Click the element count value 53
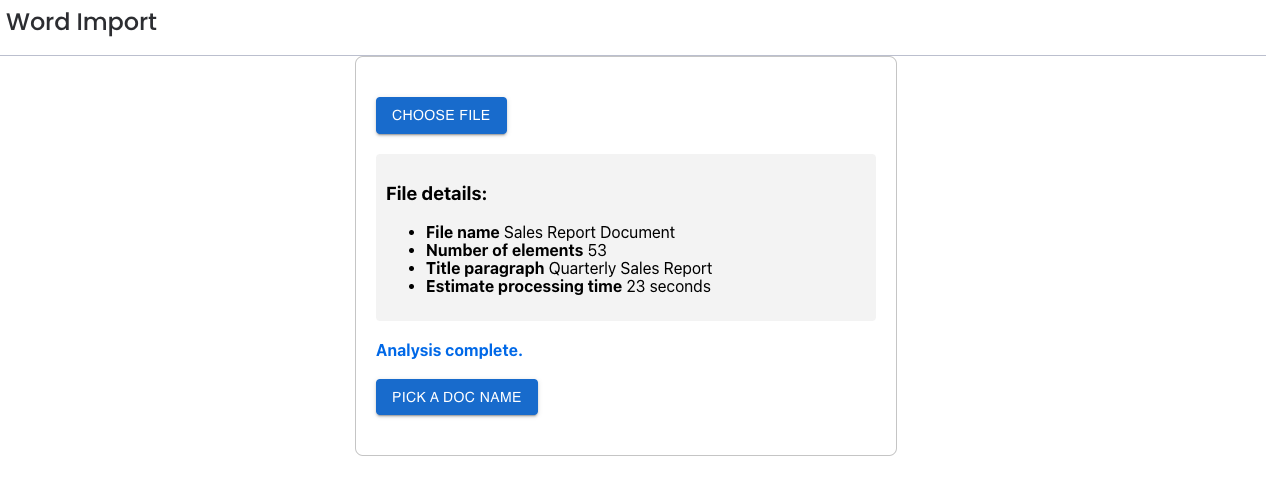Viewport: 1266px width, 489px height. (x=597, y=250)
